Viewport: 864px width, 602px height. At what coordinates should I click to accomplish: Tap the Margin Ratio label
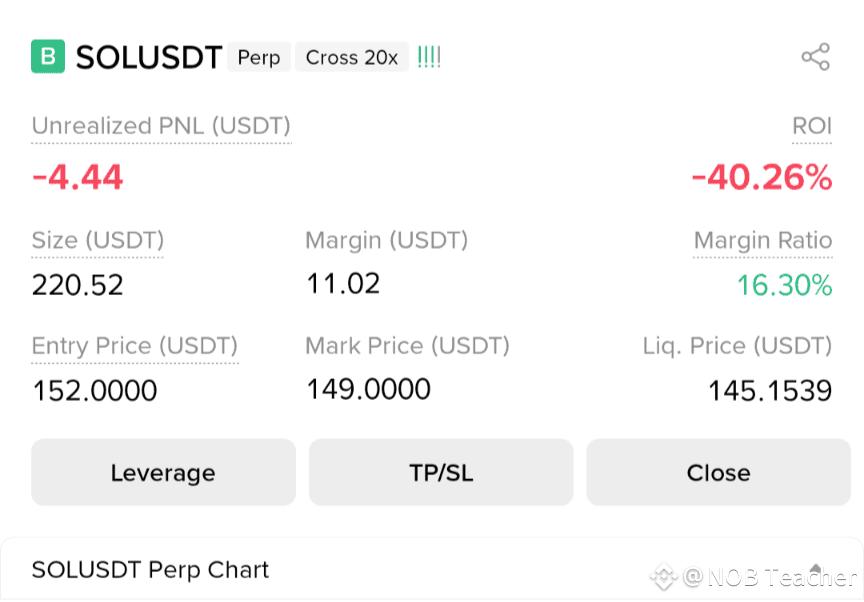coord(763,241)
